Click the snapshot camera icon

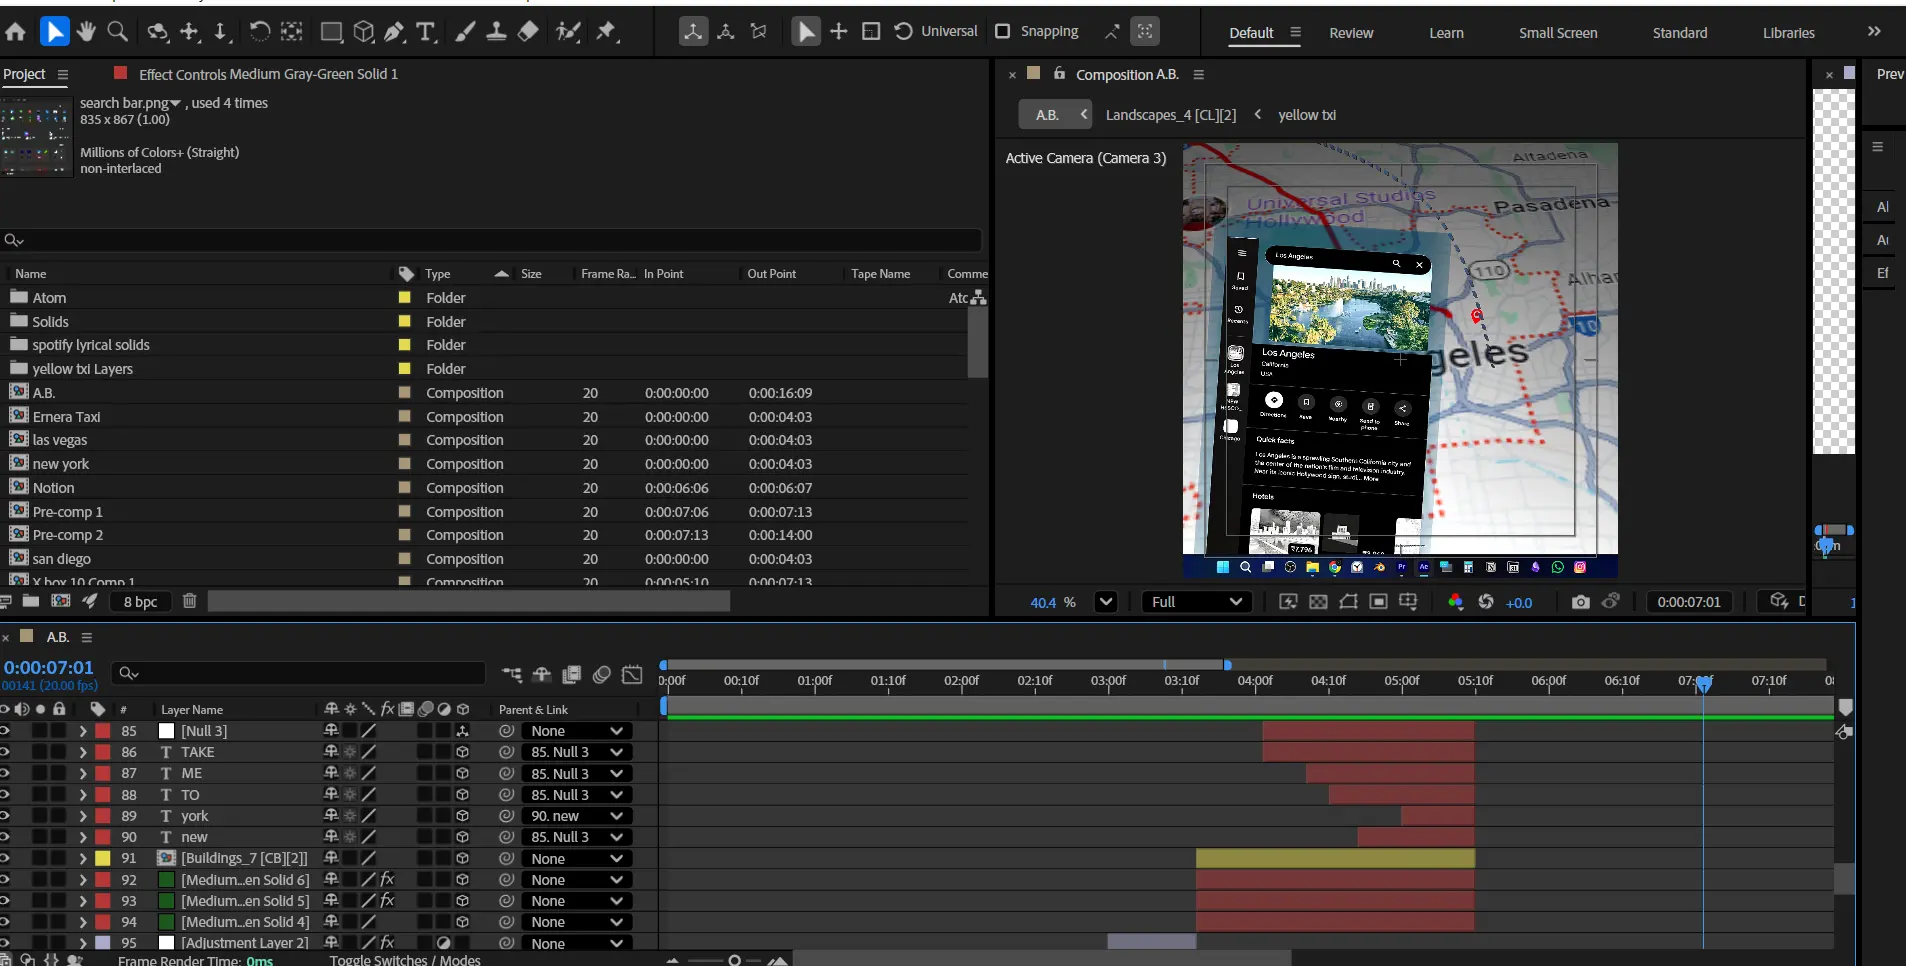(x=1580, y=602)
